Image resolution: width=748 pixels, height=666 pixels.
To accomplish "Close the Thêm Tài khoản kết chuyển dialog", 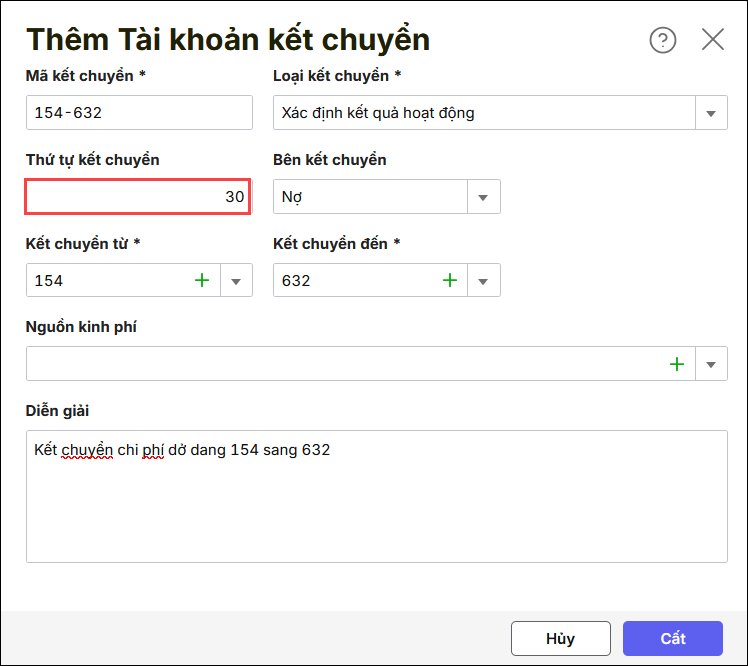I will point(713,40).
